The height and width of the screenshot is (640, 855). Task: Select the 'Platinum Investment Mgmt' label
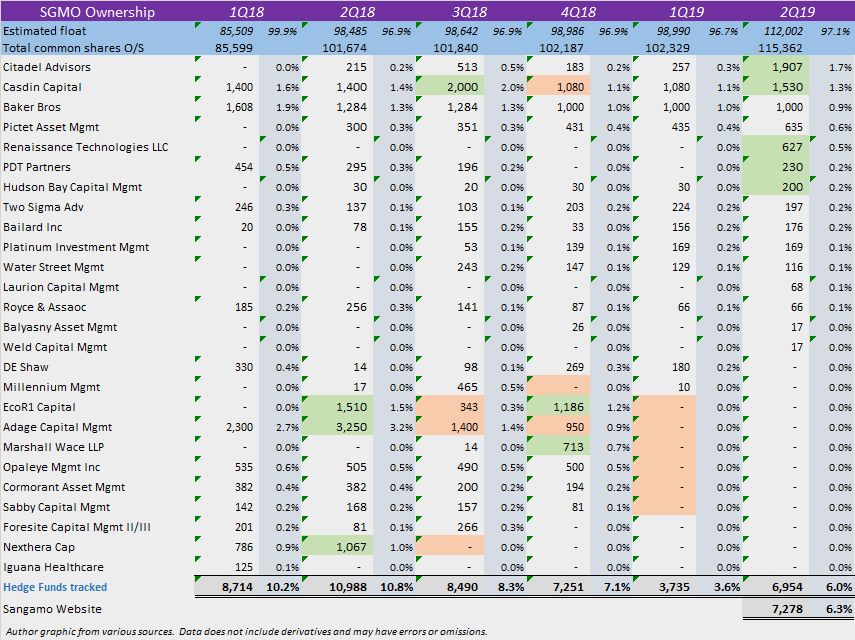pyautogui.click(x=76, y=247)
